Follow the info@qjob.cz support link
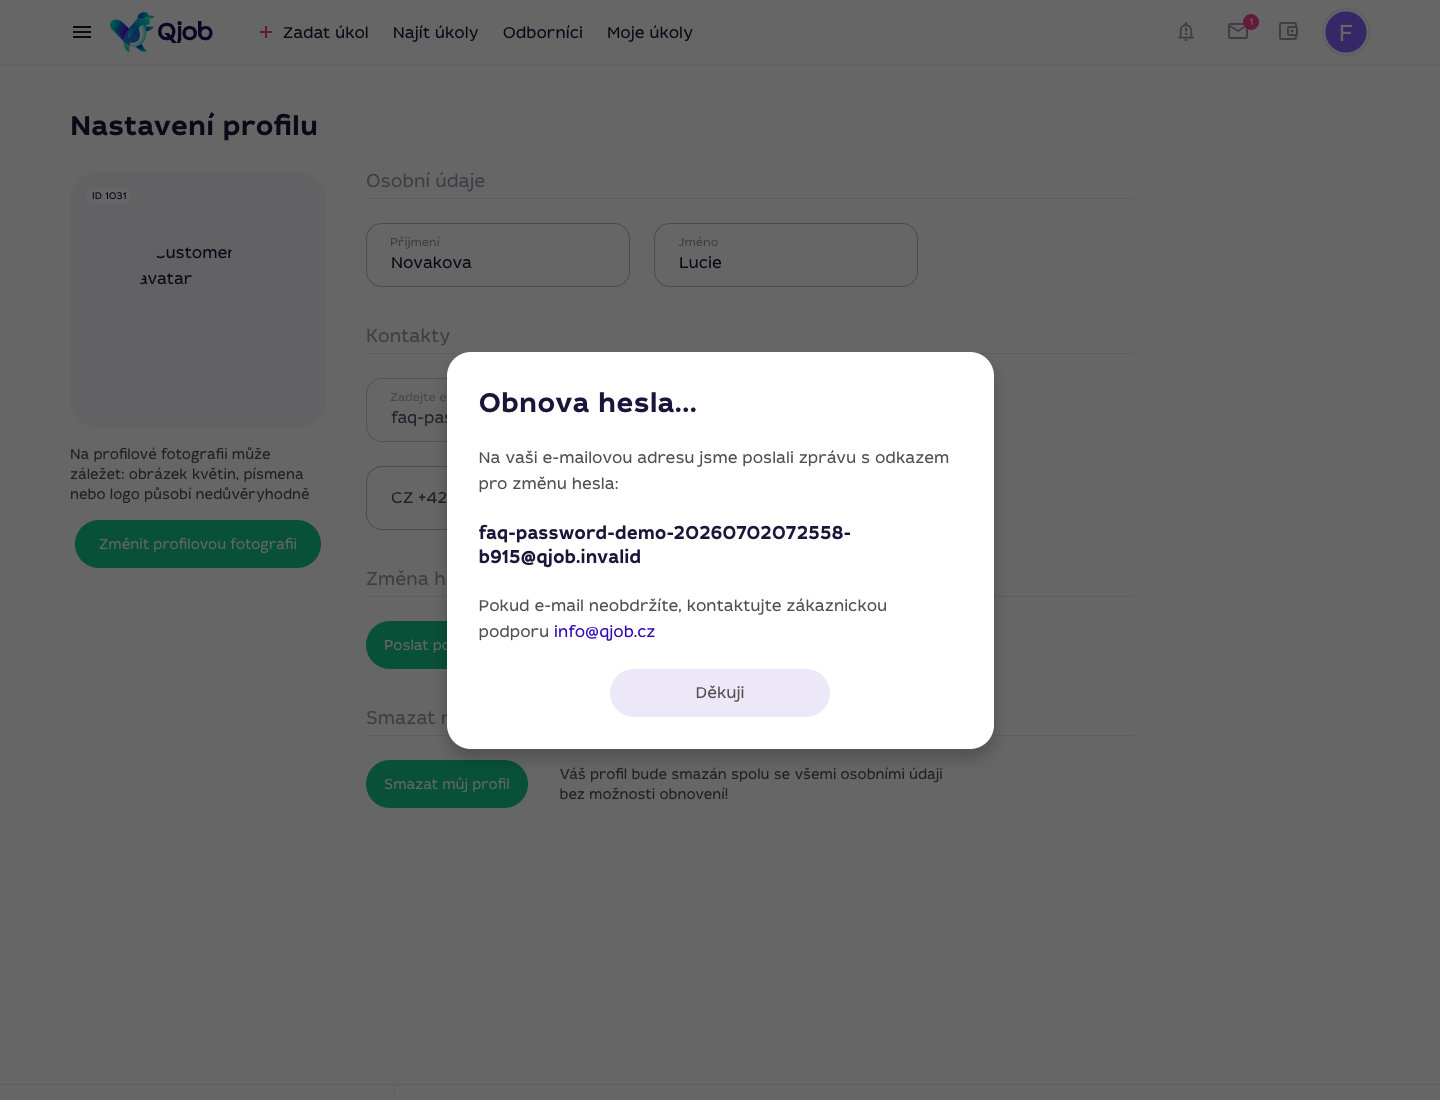 (x=604, y=632)
